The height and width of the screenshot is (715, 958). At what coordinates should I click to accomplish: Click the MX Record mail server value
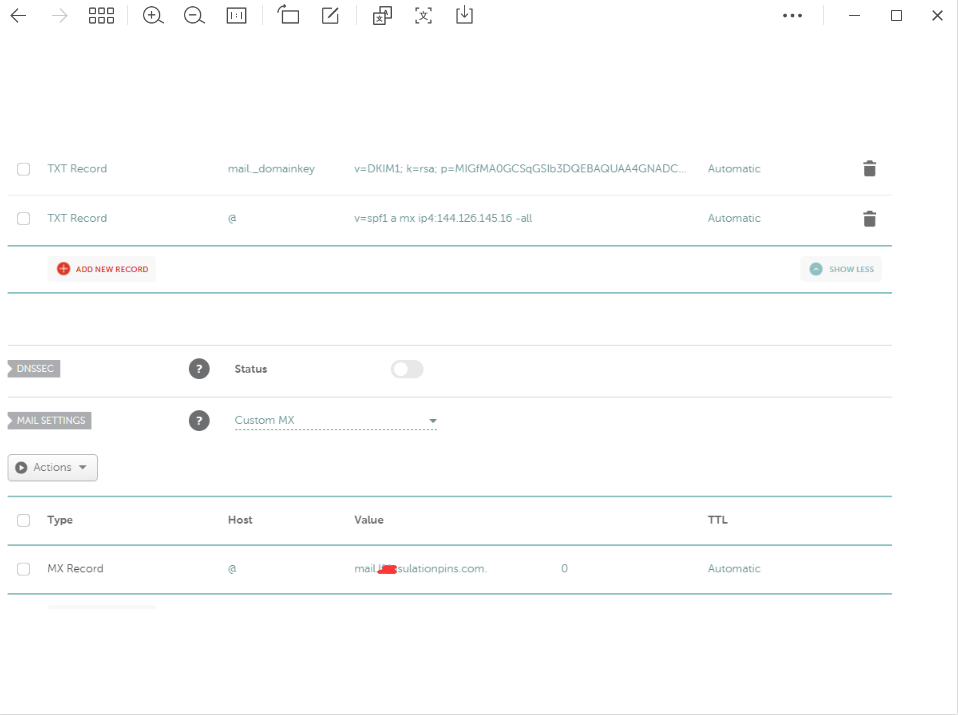[x=420, y=568]
